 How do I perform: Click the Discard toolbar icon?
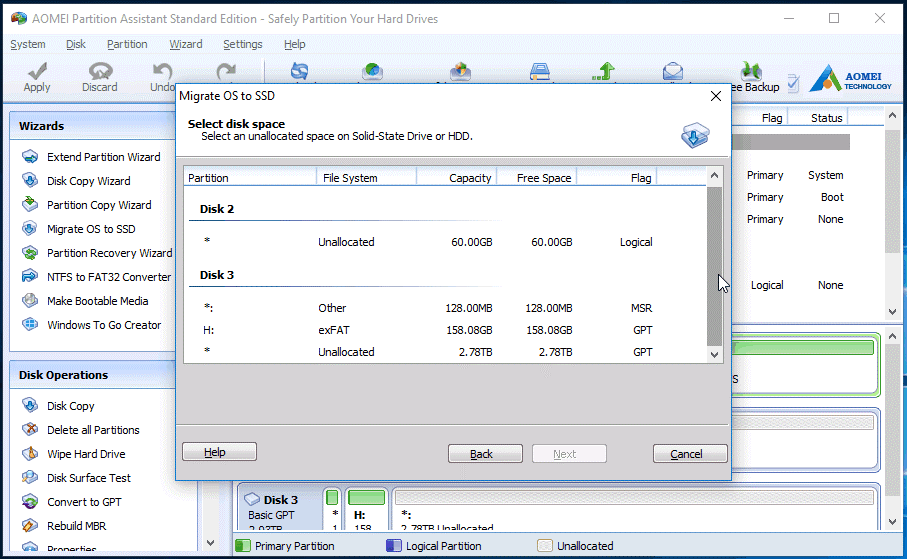click(x=100, y=71)
